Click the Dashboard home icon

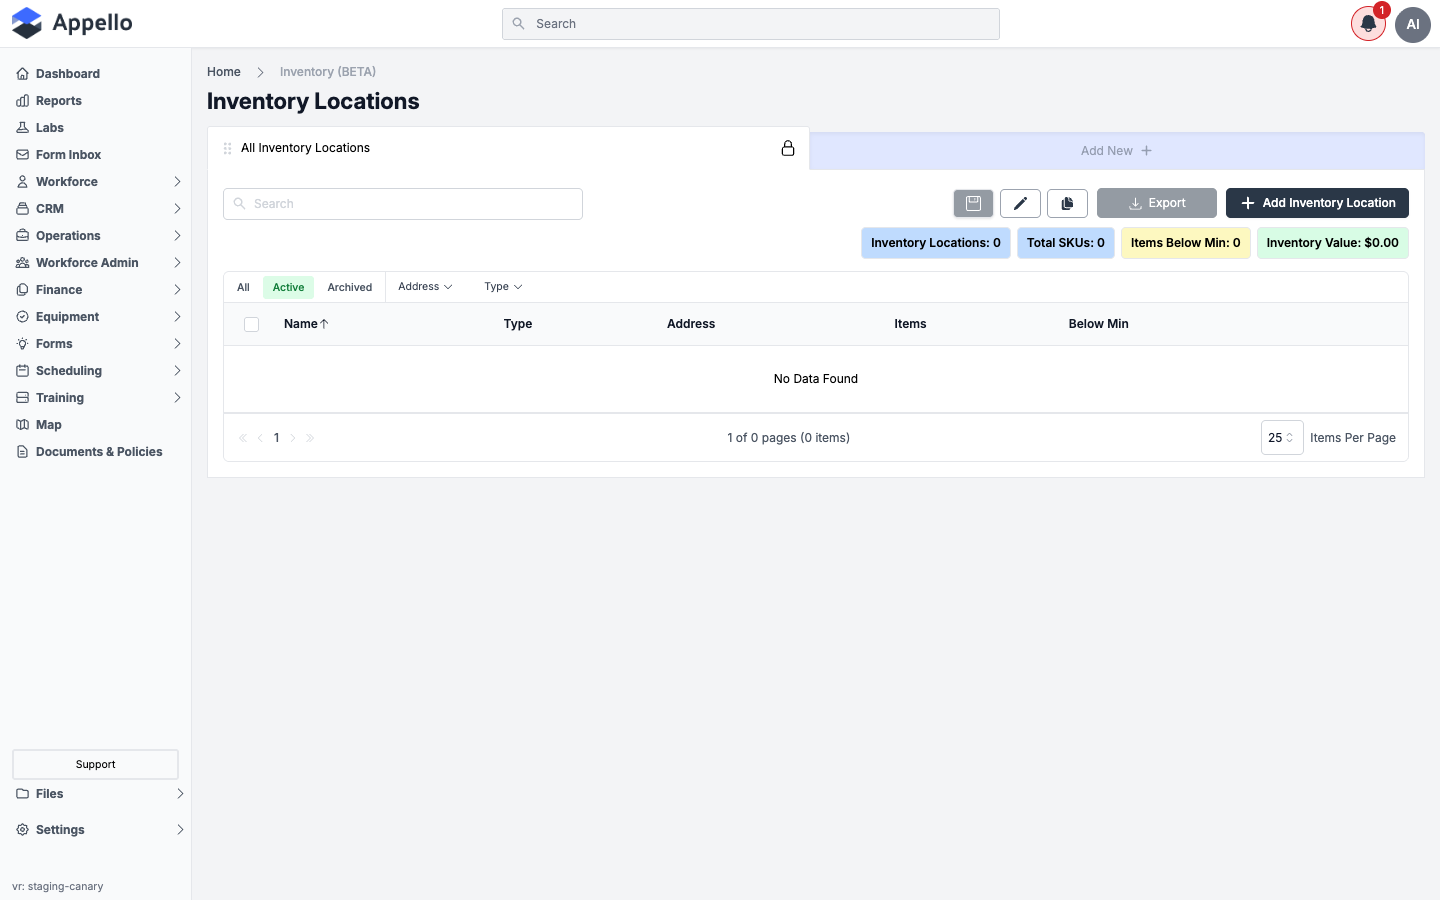point(22,74)
